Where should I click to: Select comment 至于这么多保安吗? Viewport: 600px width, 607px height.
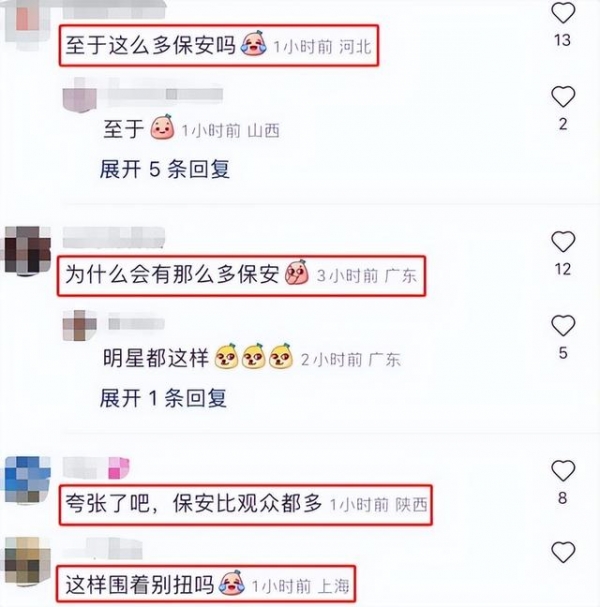pyautogui.click(x=150, y=45)
